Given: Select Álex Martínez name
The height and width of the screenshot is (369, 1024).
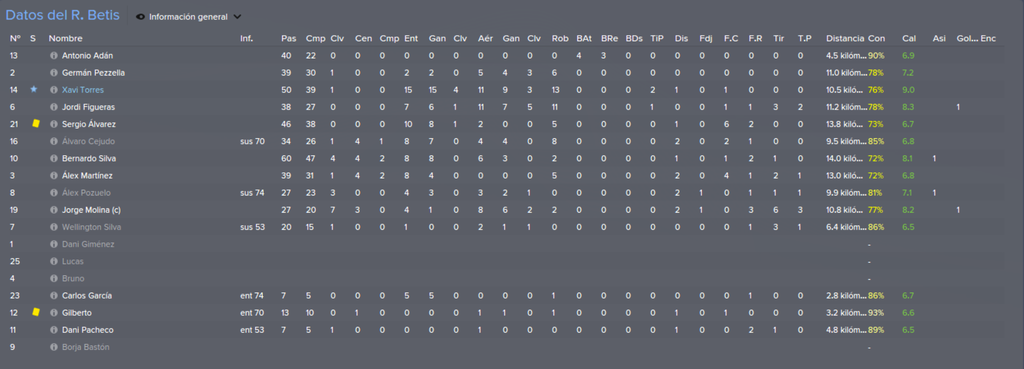Looking at the screenshot, I should coord(88,176).
